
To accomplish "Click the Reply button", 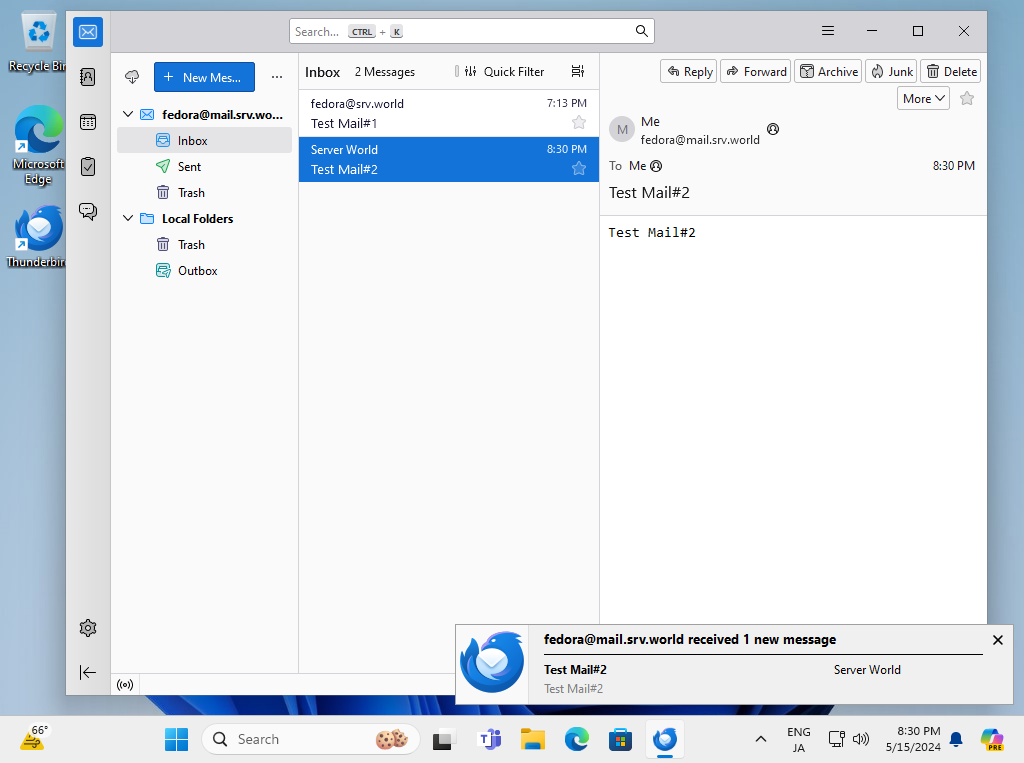I will tap(688, 71).
